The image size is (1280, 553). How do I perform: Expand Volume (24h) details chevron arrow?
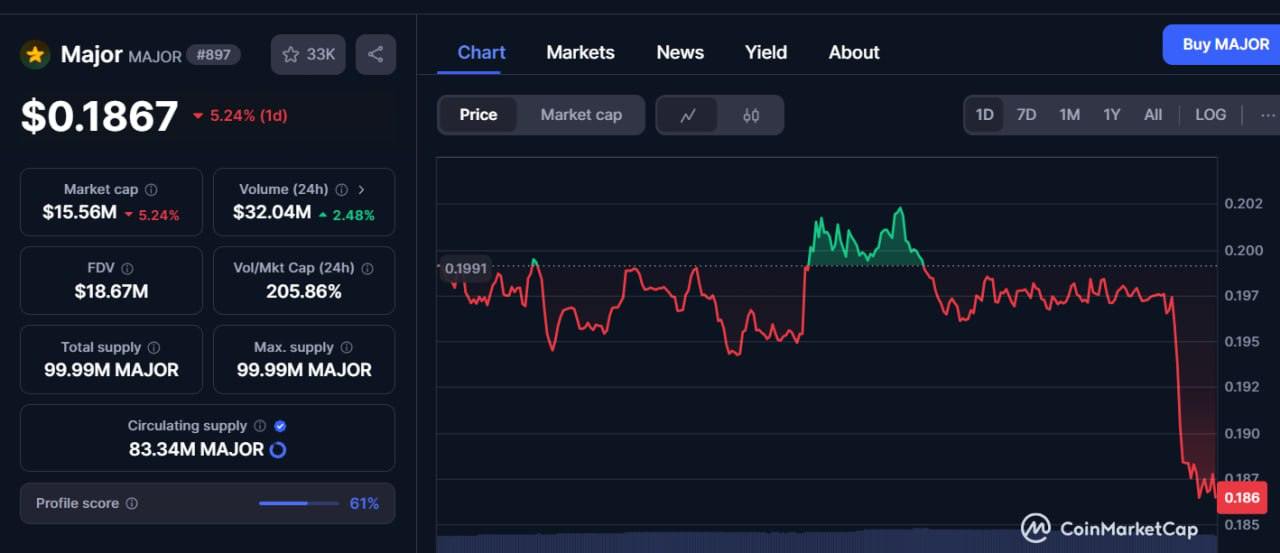(x=361, y=189)
